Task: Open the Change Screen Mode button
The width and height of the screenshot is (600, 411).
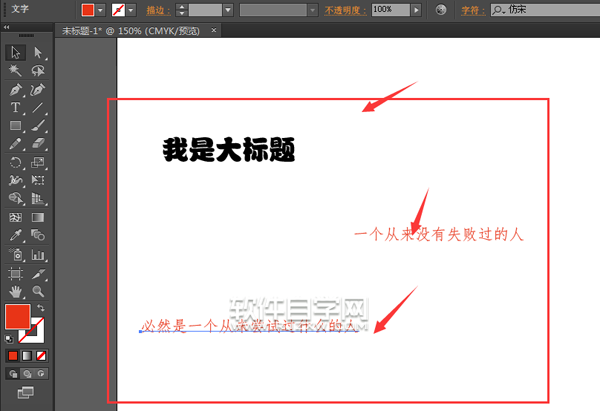Action: (26, 393)
